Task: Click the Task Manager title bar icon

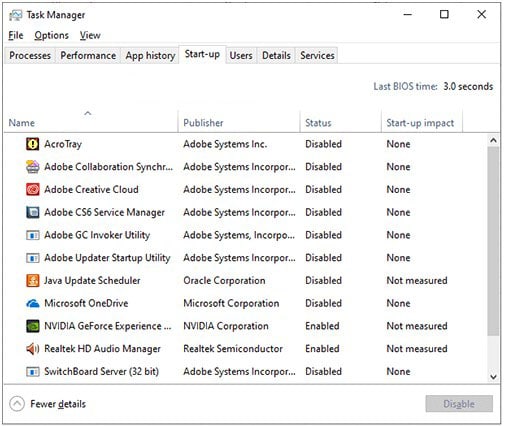Action: point(15,15)
